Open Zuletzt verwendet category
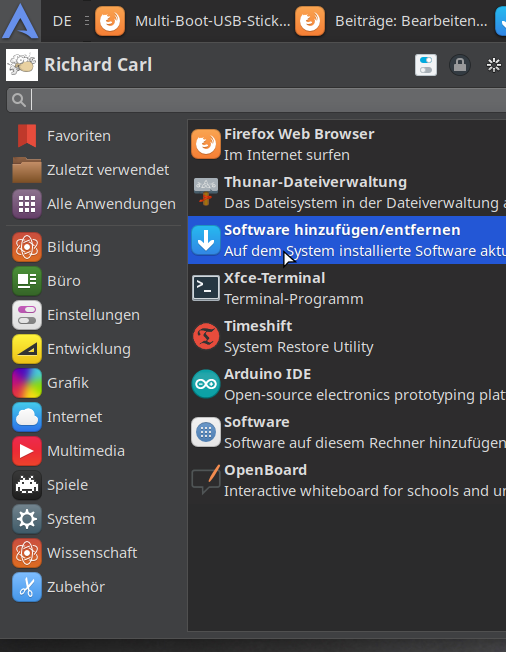This screenshot has height=652, width=506. tap(94, 170)
